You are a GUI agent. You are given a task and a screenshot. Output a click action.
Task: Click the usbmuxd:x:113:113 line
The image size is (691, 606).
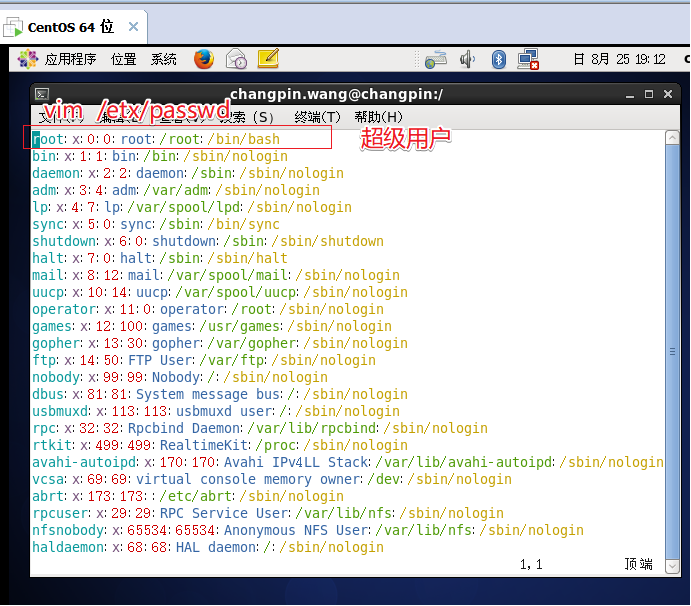[x=216, y=411]
